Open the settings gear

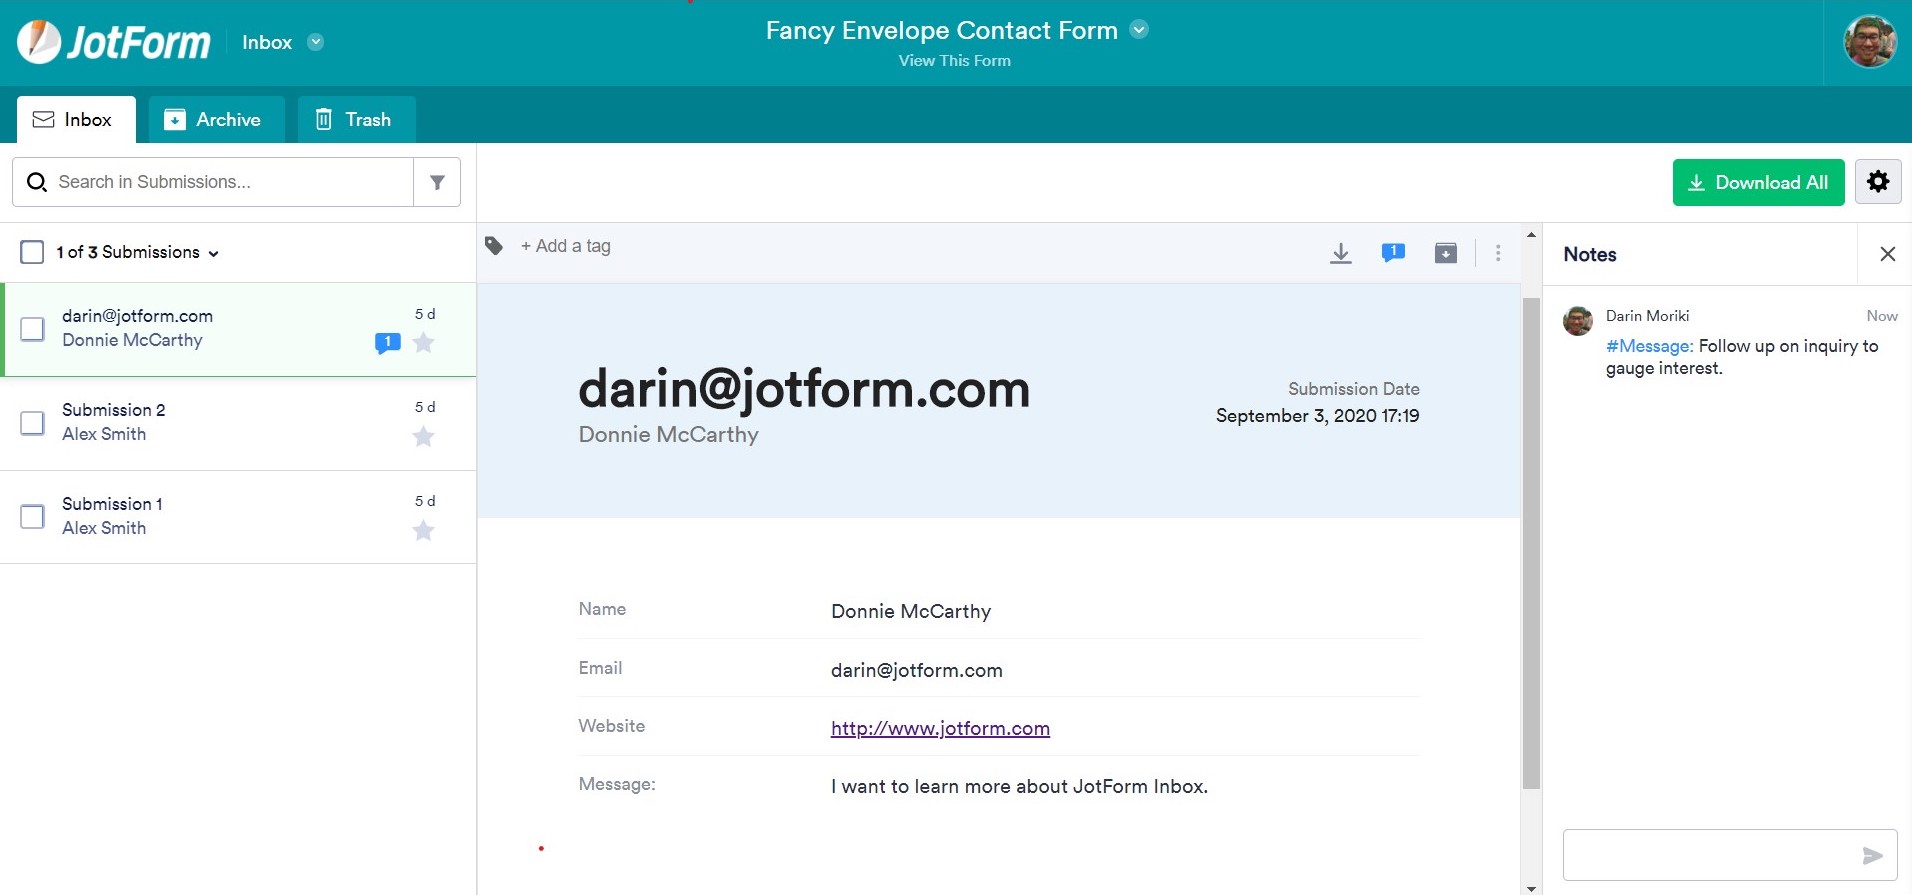click(x=1878, y=182)
